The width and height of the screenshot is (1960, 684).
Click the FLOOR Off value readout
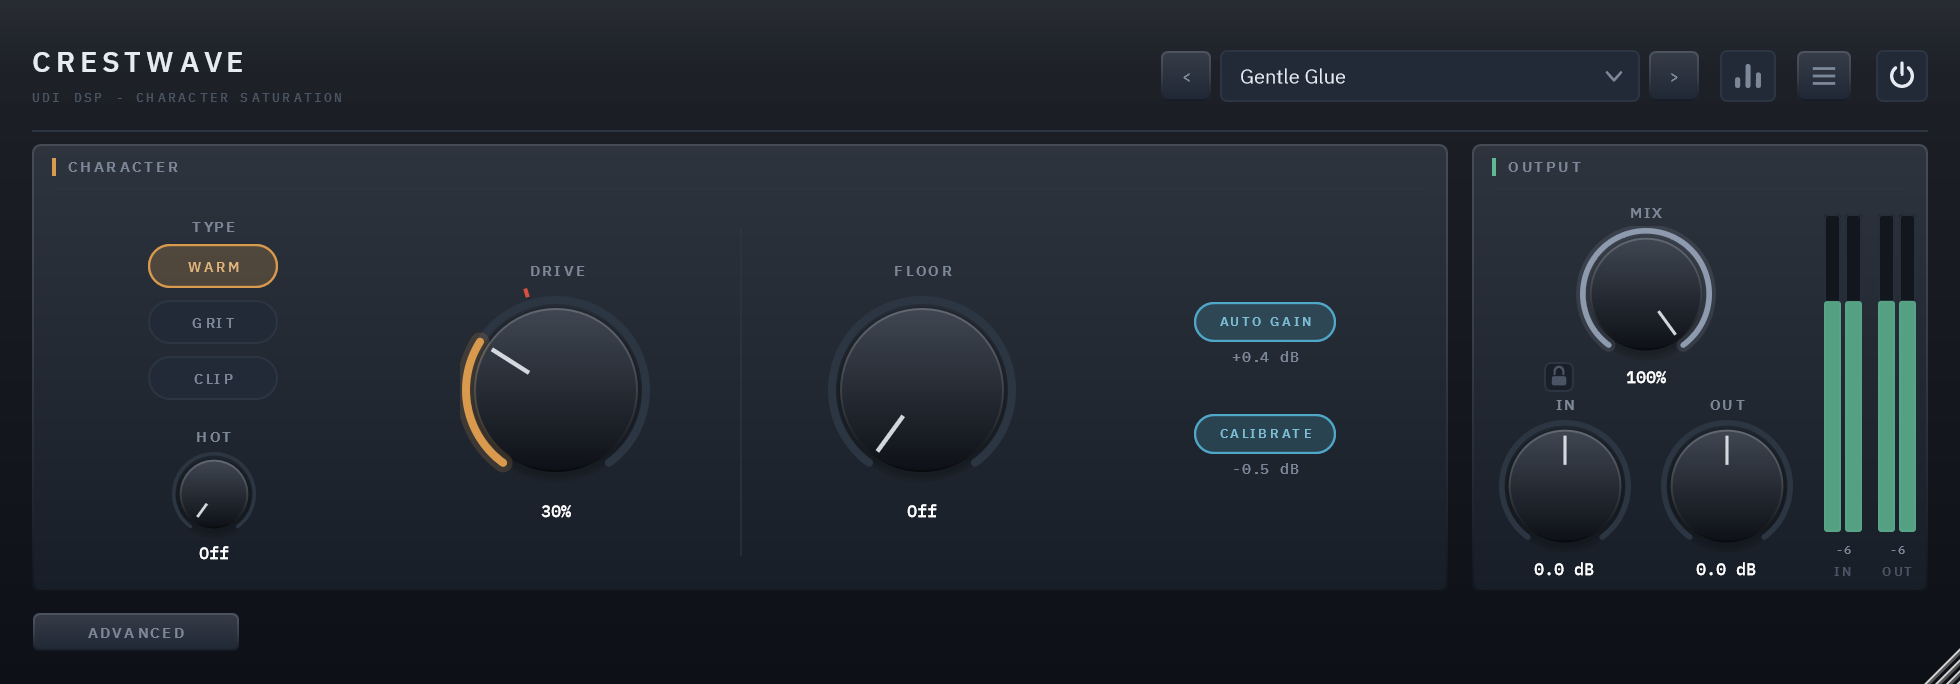tap(922, 511)
